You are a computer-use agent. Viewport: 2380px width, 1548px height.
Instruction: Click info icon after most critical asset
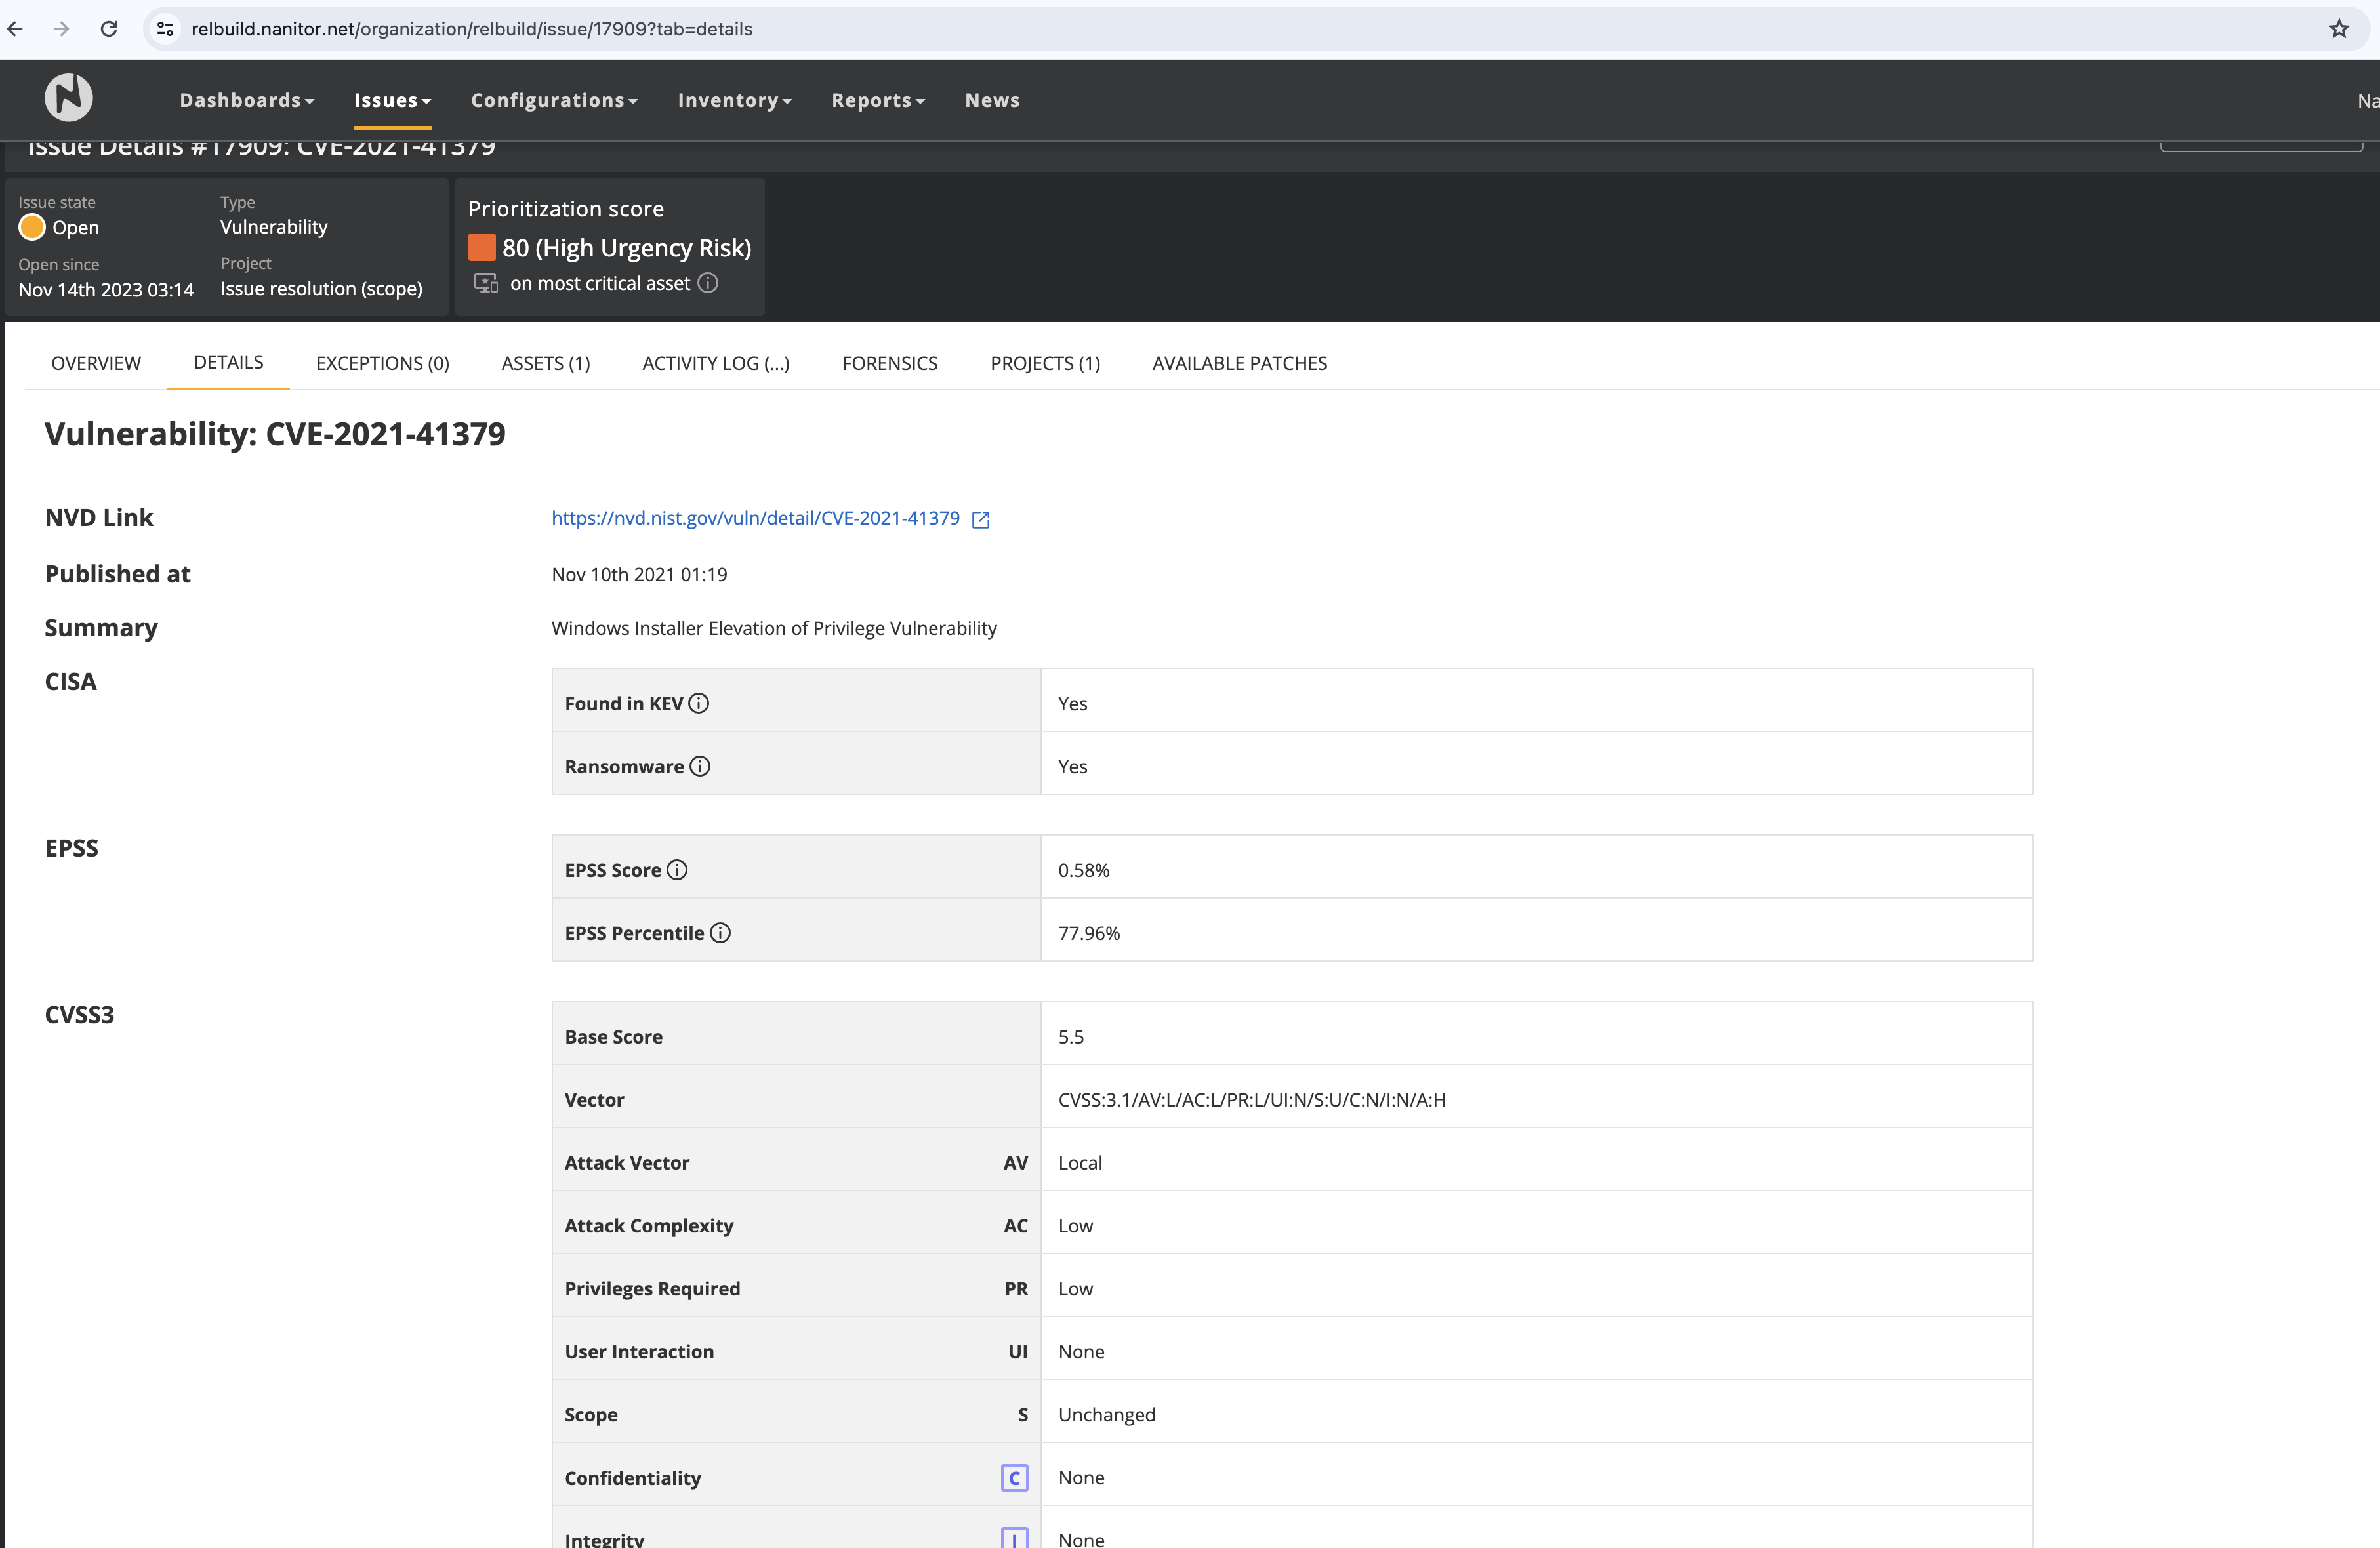pos(708,283)
